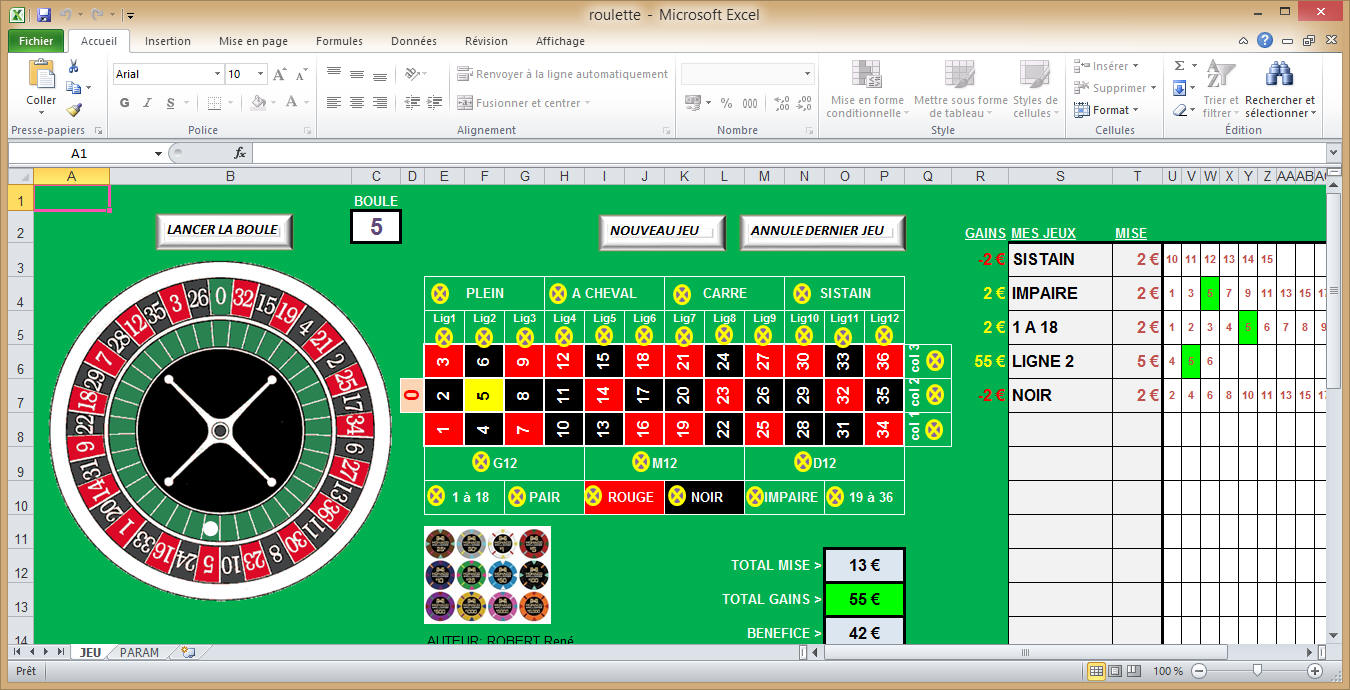Click the Format Painter brush icon
Viewport: 1350px width, 690px height.
pos(73,110)
